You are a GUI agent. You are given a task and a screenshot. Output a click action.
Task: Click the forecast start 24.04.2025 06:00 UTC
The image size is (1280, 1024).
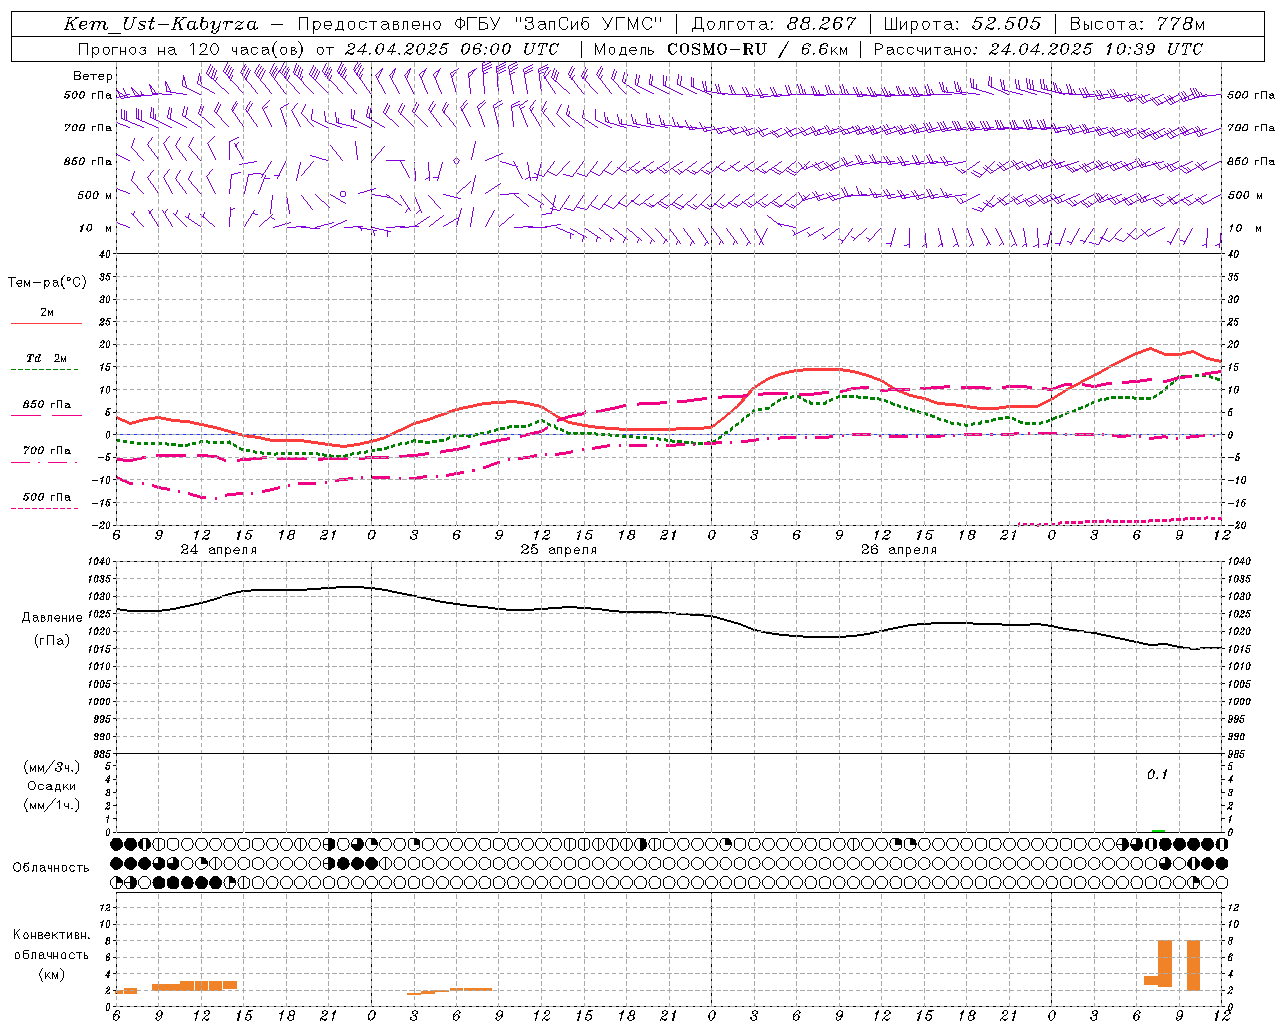[x=452, y=49]
